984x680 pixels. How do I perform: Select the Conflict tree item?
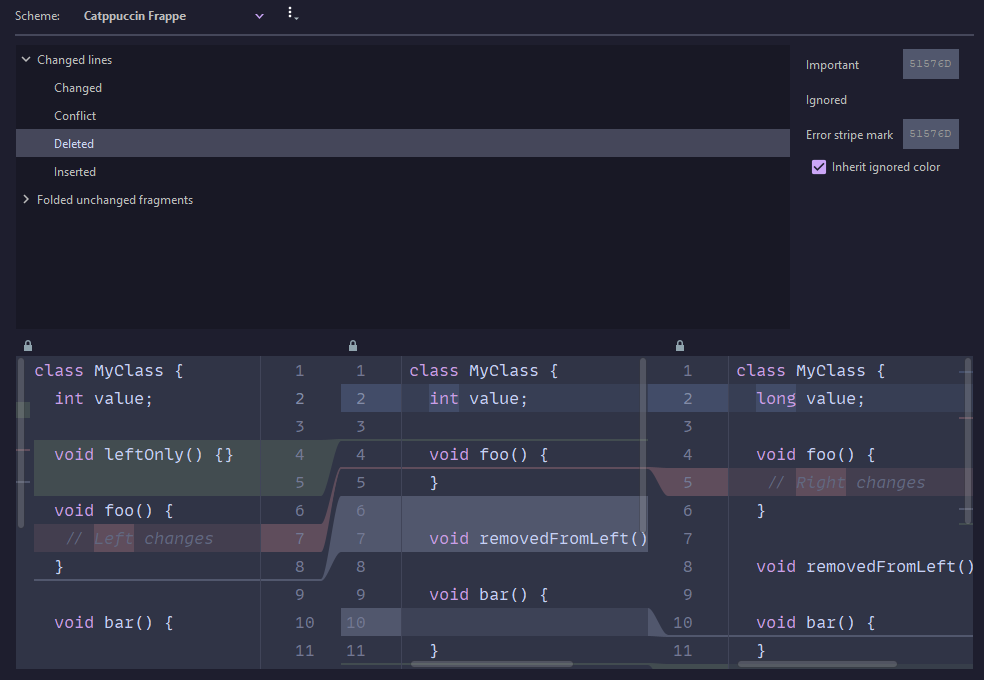coord(76,115)
